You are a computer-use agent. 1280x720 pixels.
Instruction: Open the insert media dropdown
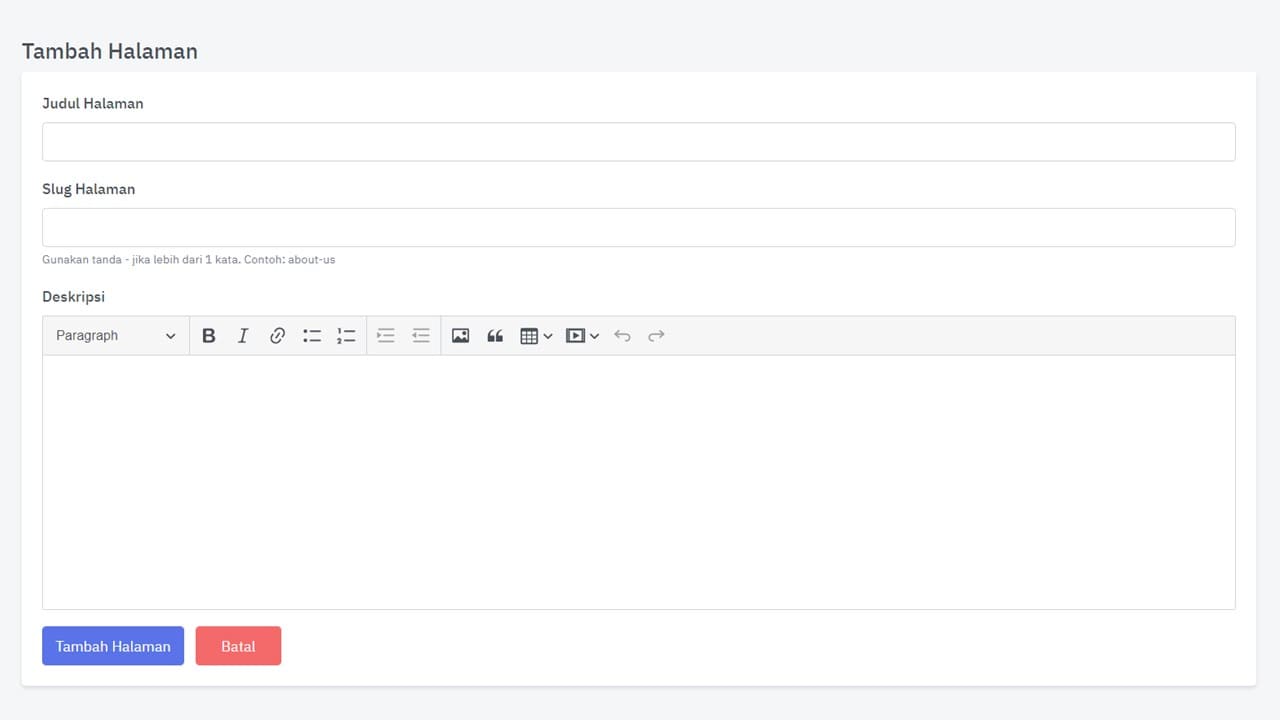point(582,336)
